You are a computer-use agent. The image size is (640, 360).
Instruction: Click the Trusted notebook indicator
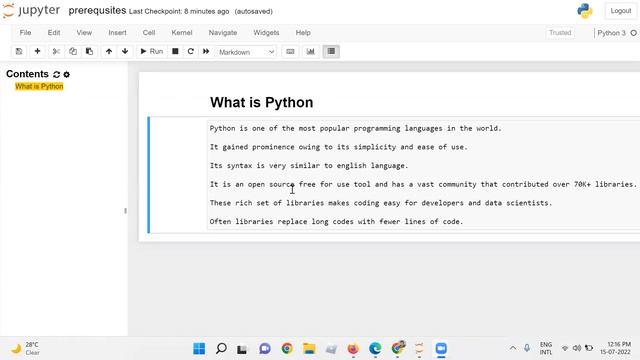(x=560, y=33)
